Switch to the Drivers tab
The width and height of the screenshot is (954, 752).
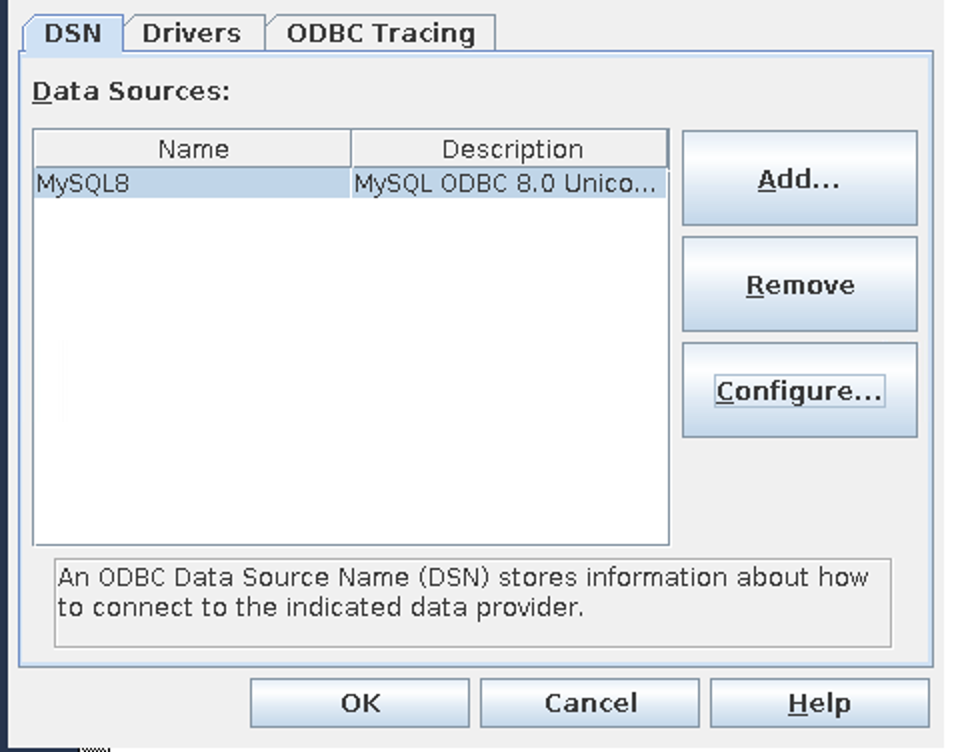190,33
